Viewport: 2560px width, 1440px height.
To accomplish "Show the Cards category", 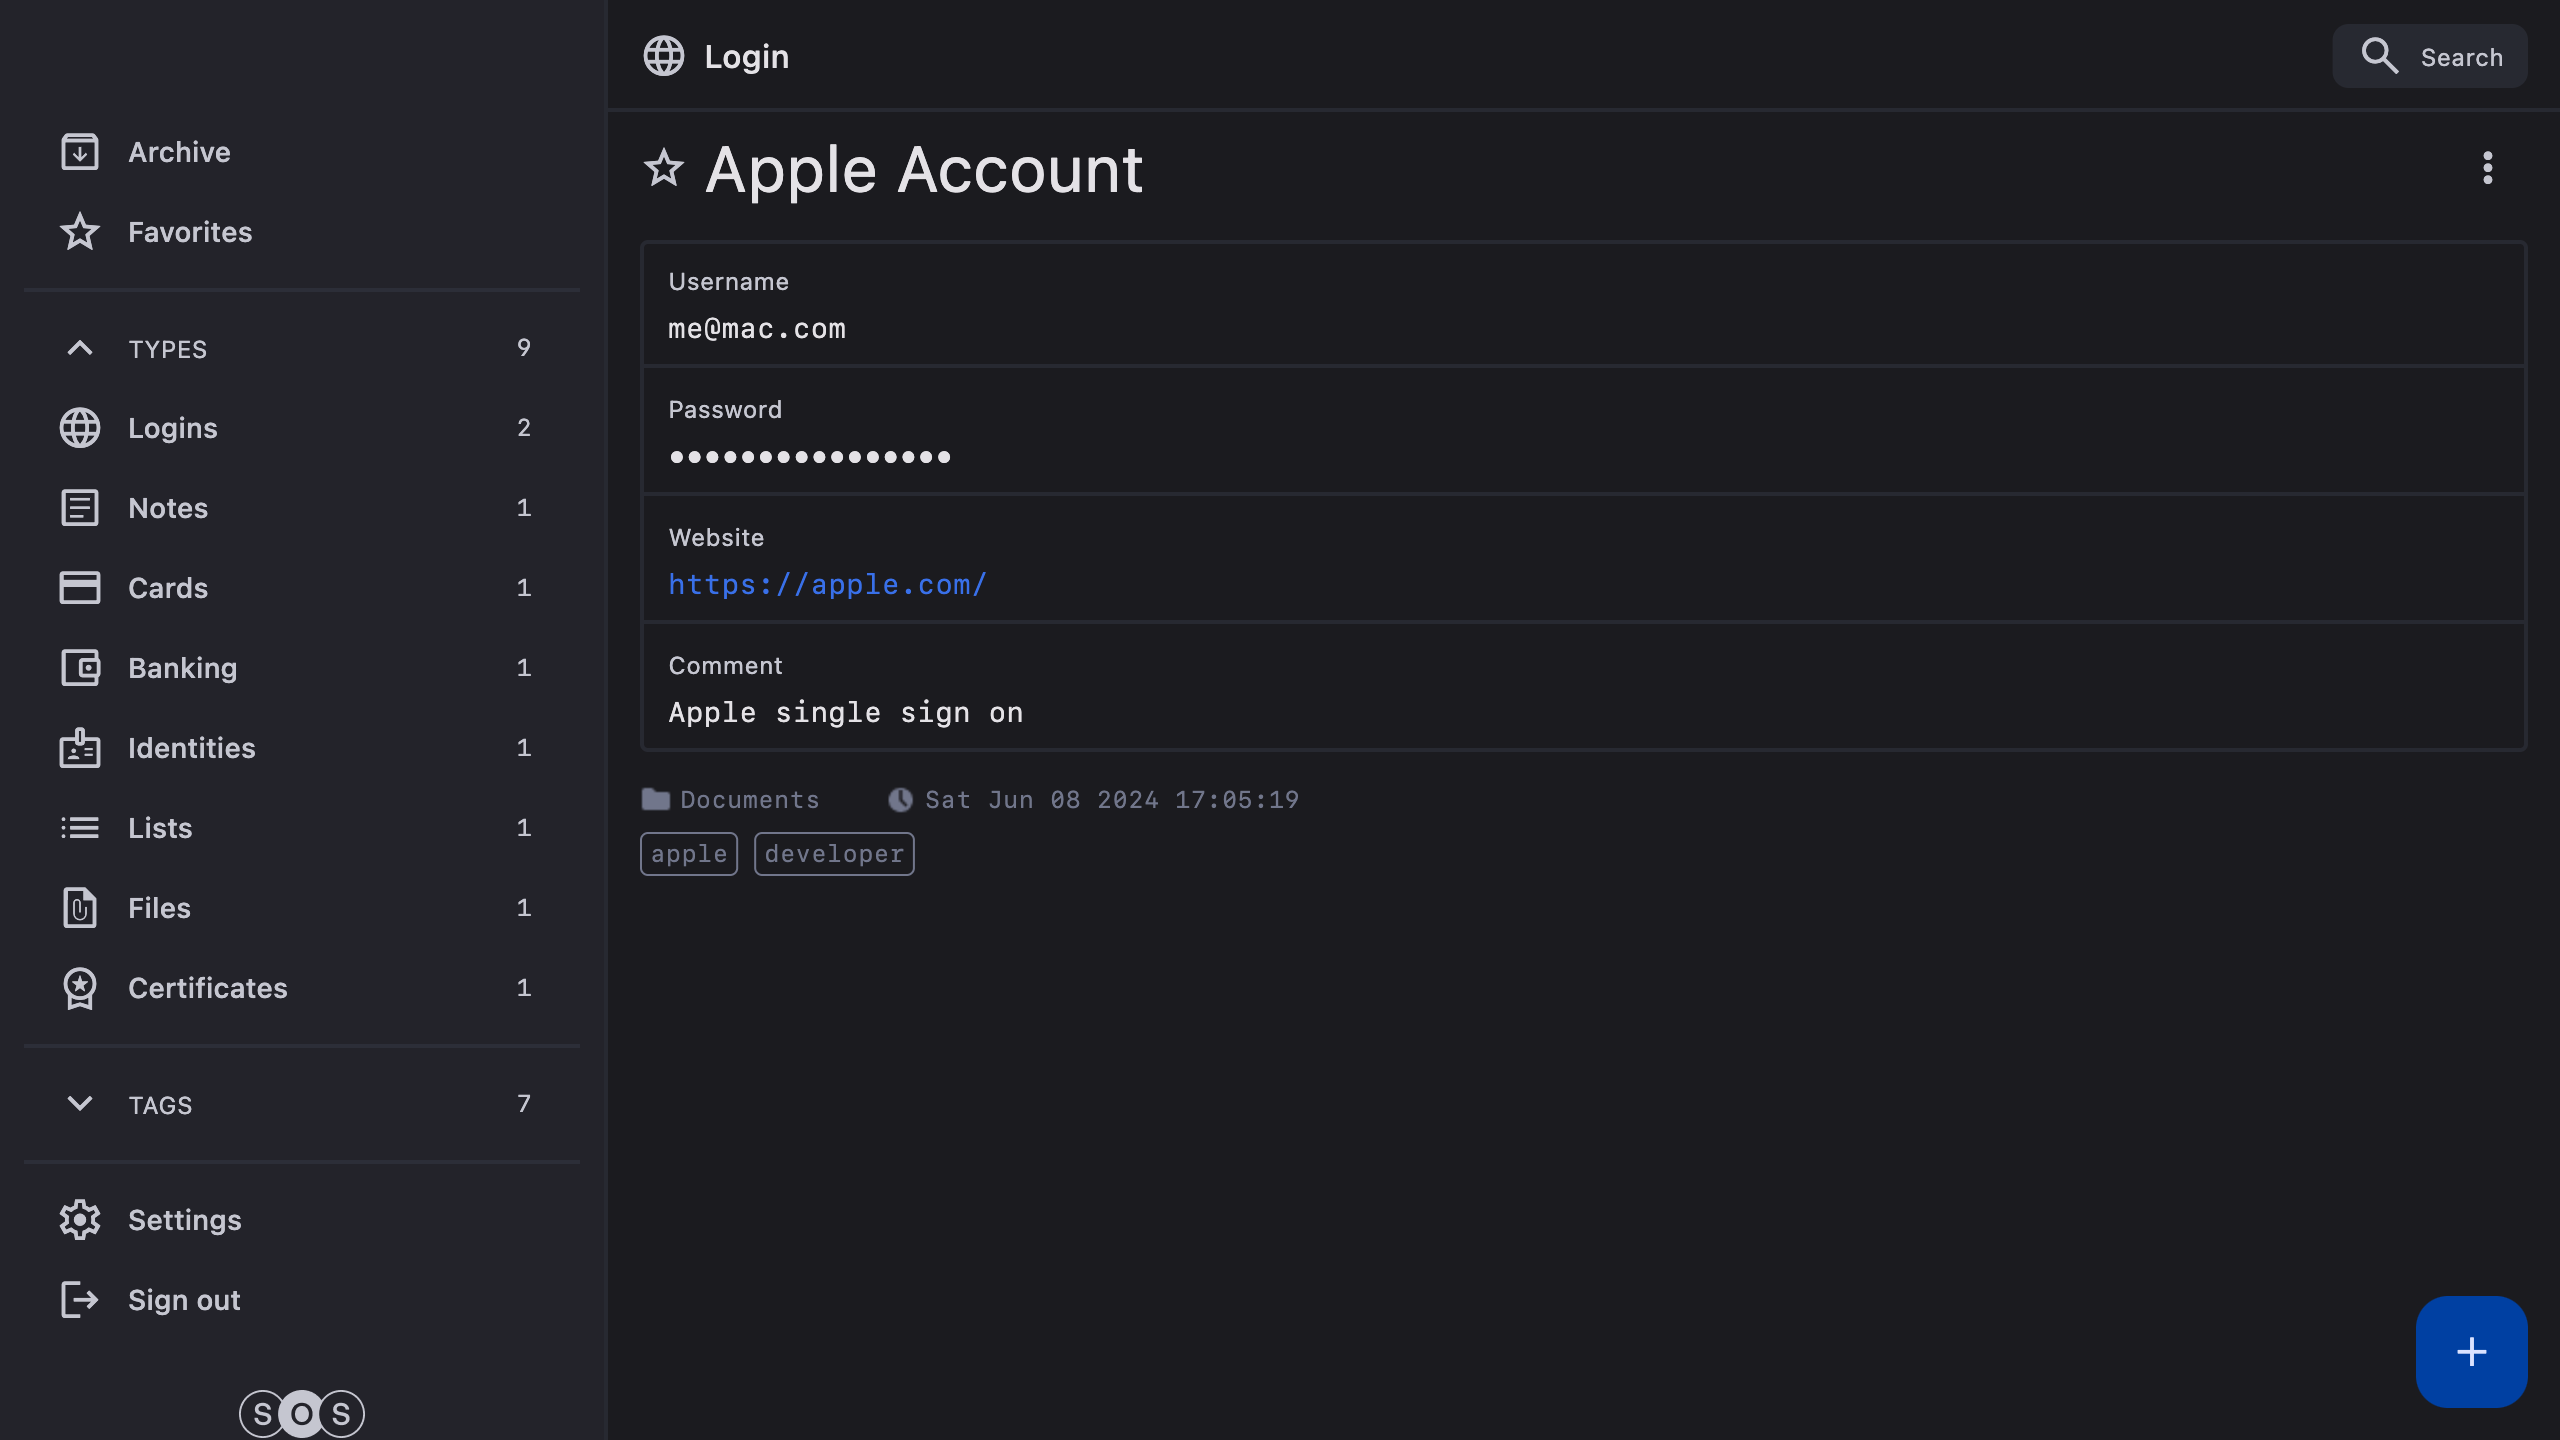I will pyautogui.click(x=168, y=588).
